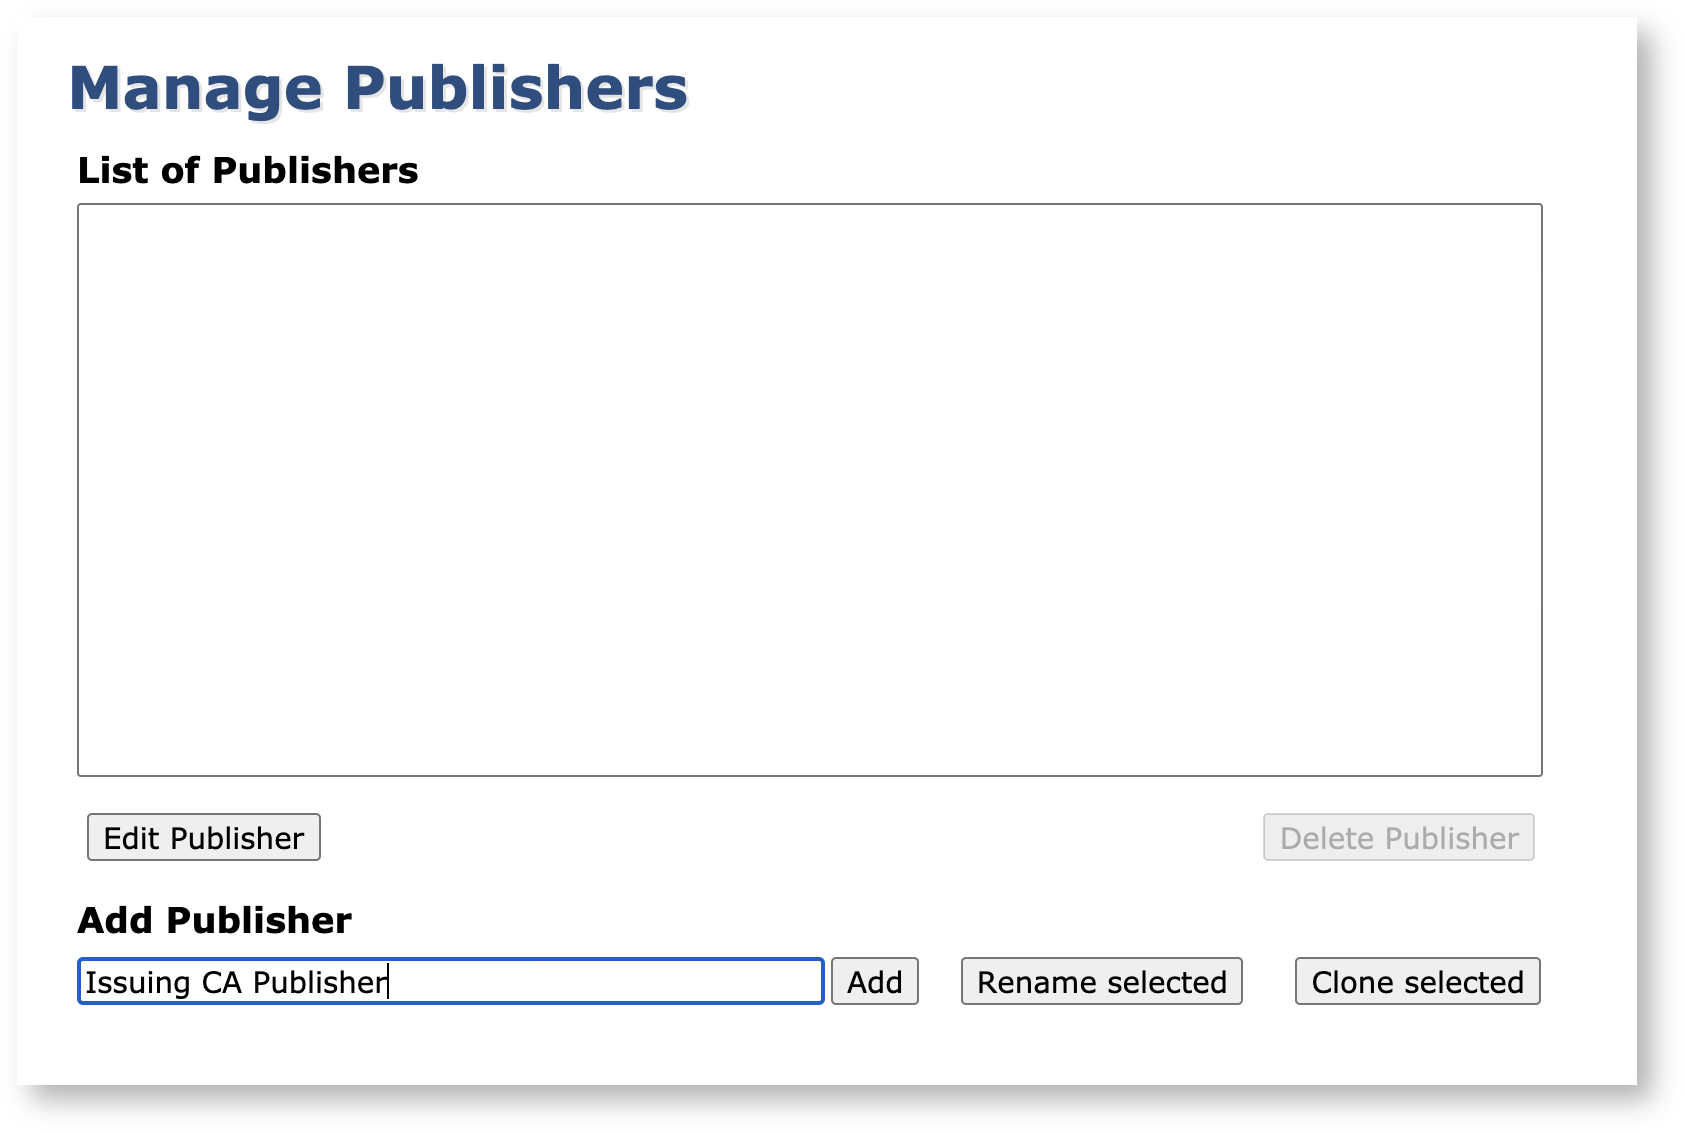Add the 'Issuing CA Publisher' entry
This screenshot has width=1685, height=1133.
pyautogui.click(x=874, y=981)
